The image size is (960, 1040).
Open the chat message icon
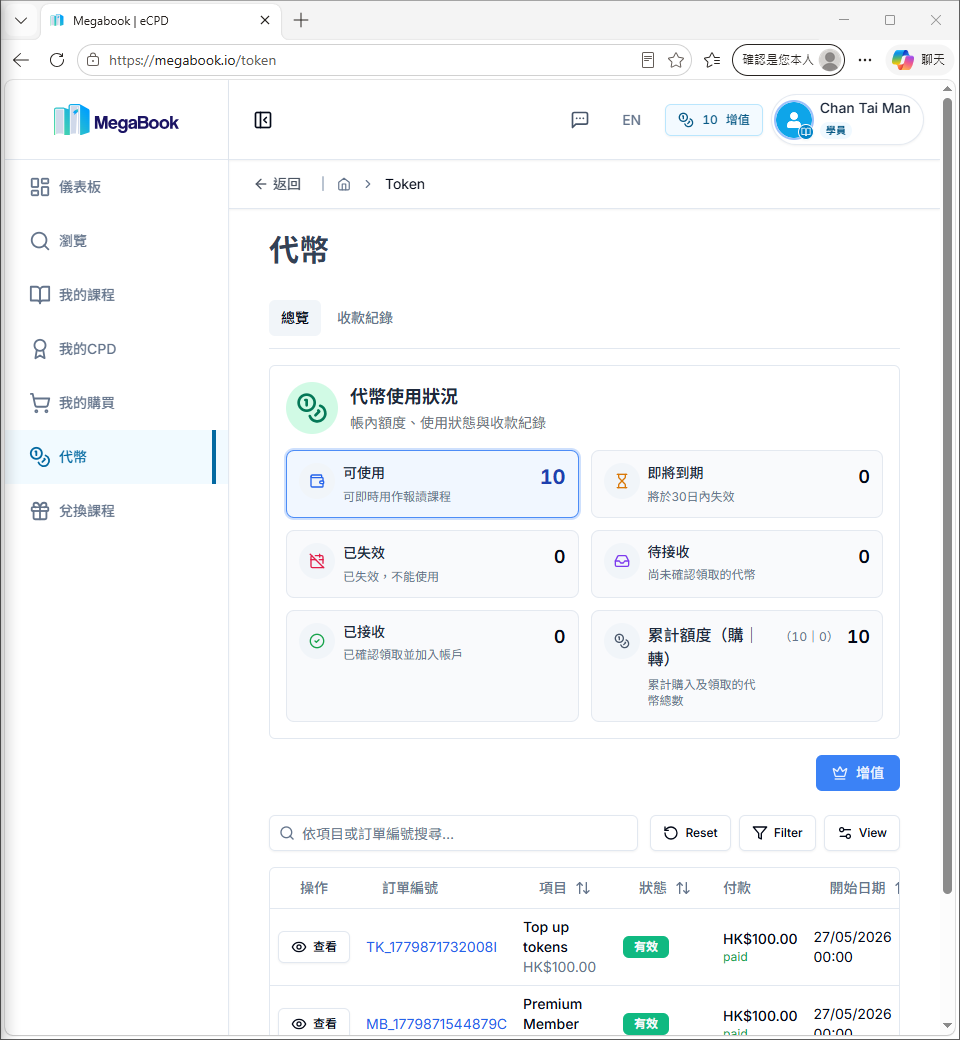pyautogui.click(x=580, y=120)
